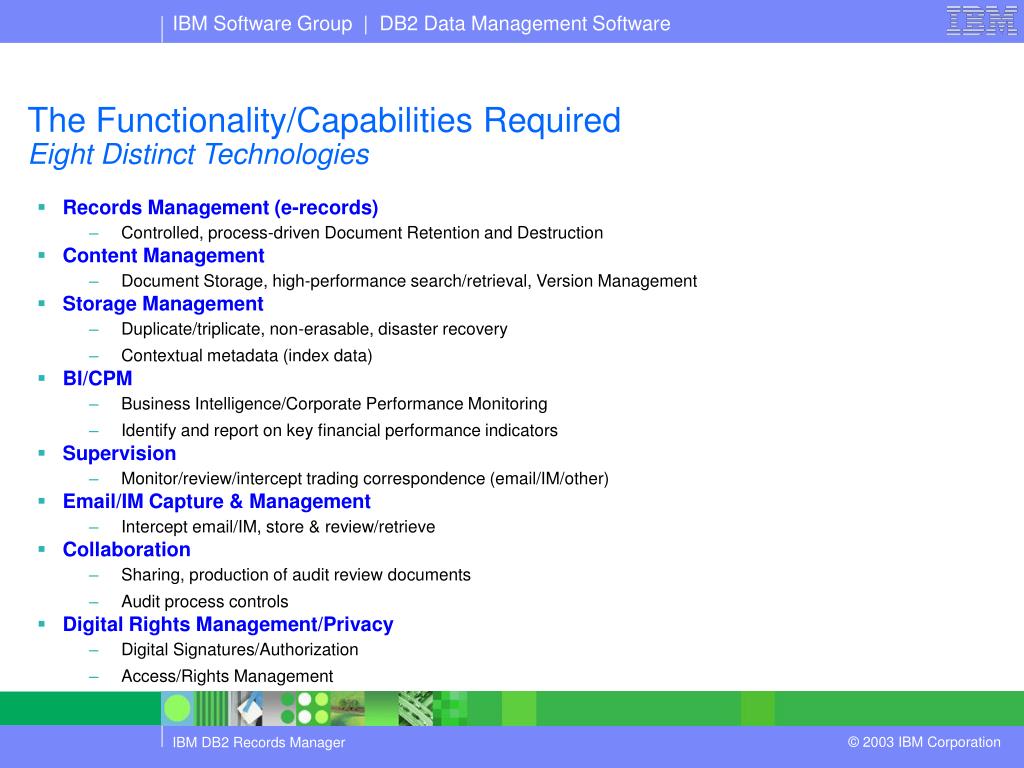The height and width of the screenshot is (768, 1024).
Task: Select the 'Digital Signatures/Authorization' line
Action: click(240, 650)
